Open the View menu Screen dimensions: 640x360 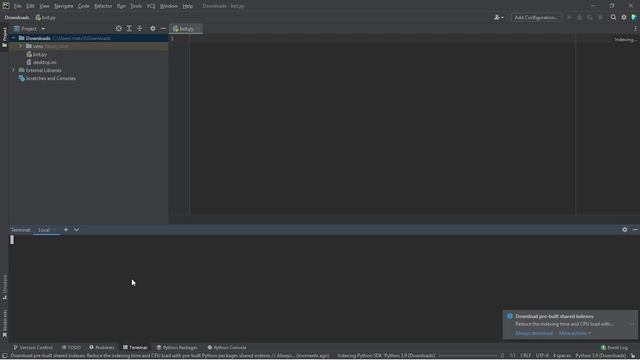[44, 6]
